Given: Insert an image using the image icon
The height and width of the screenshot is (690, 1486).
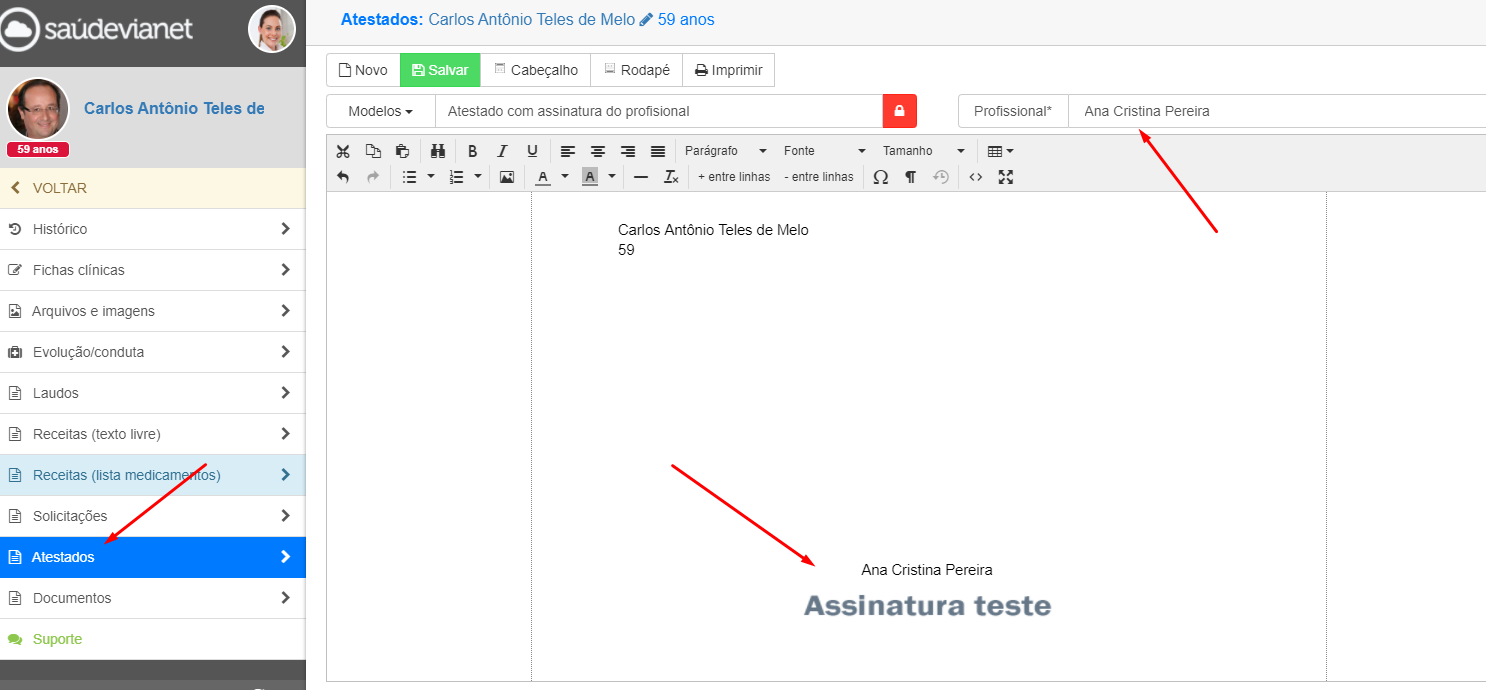Looking at the screenshot, I should click(x=507, y=177).
